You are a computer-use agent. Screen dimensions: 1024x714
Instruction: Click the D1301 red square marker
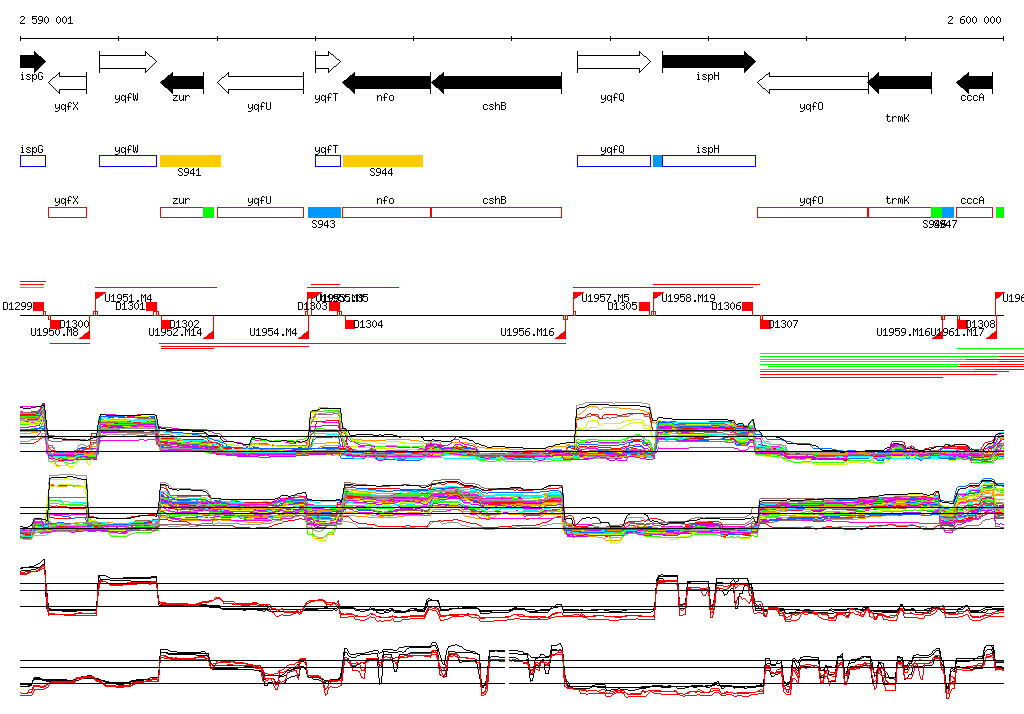(152, 306)
